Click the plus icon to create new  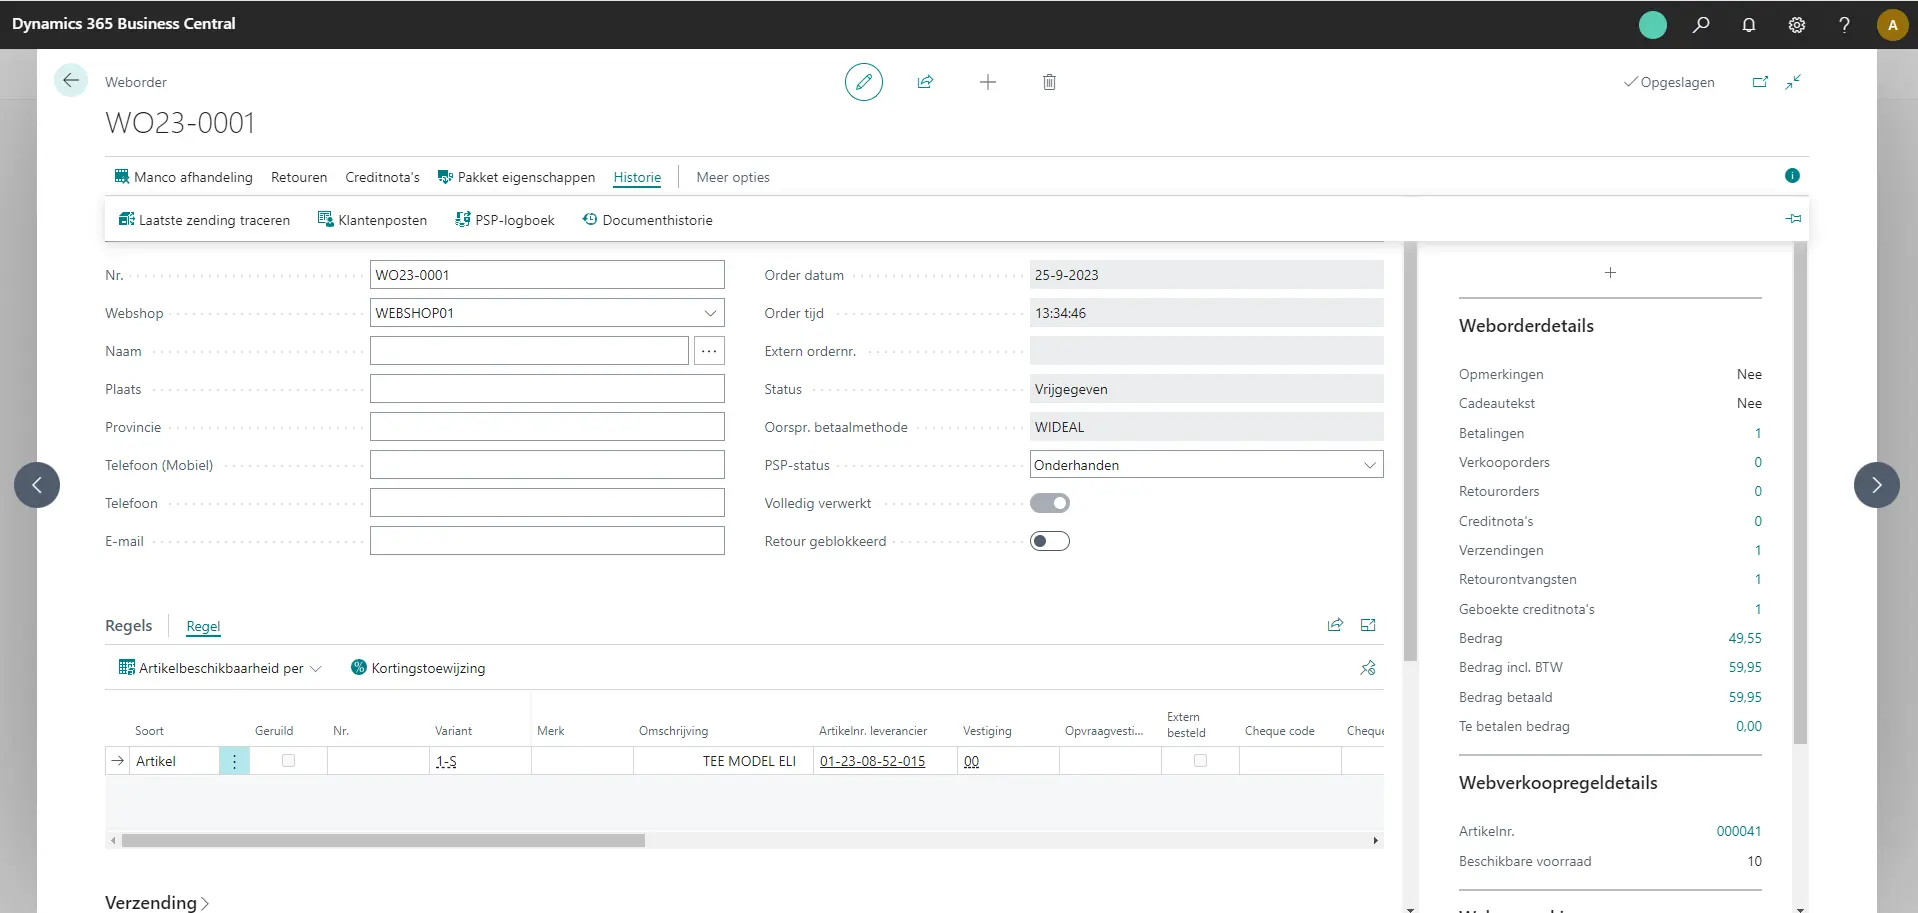(988, 82)
